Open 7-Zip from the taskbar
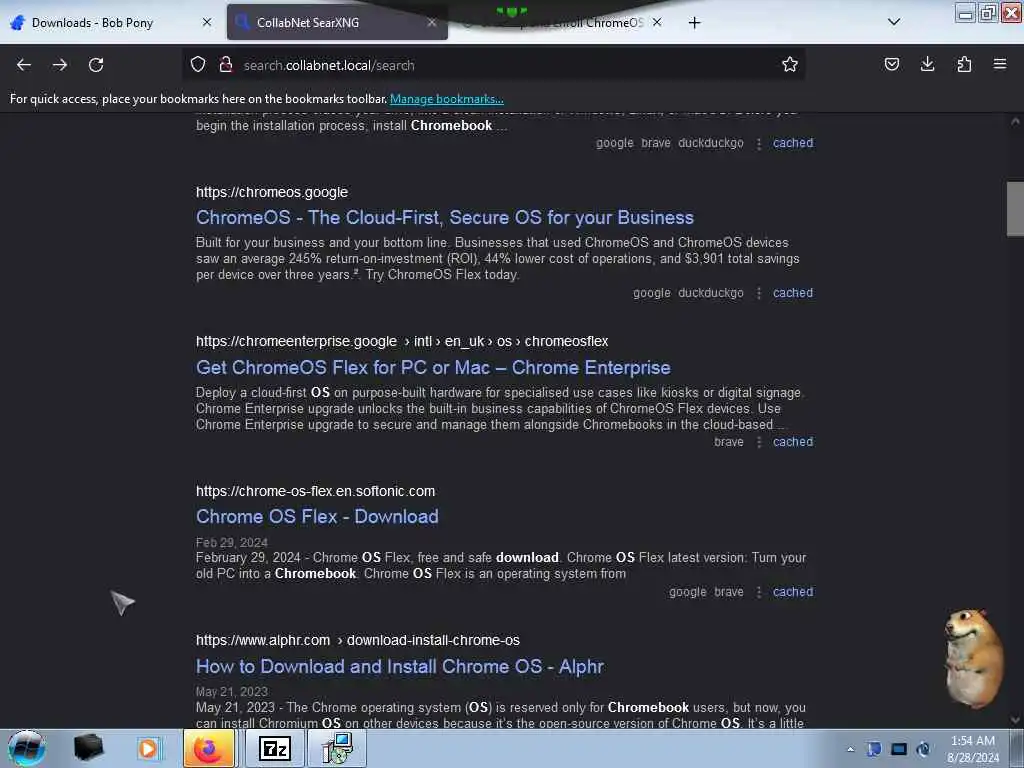The width and height of the screenshot is (1024, 768). 274,748
